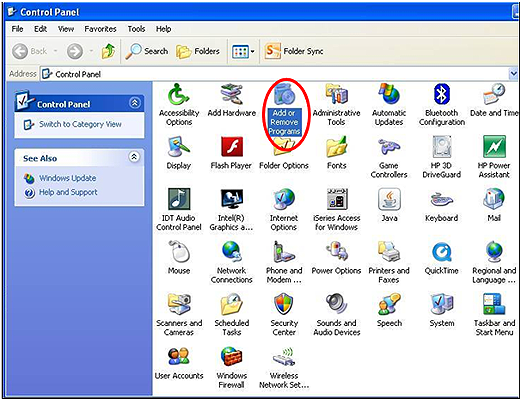Screen dimensions: 520x399
Task: Open HP Power Assistant icon
Action: point(494,158)
